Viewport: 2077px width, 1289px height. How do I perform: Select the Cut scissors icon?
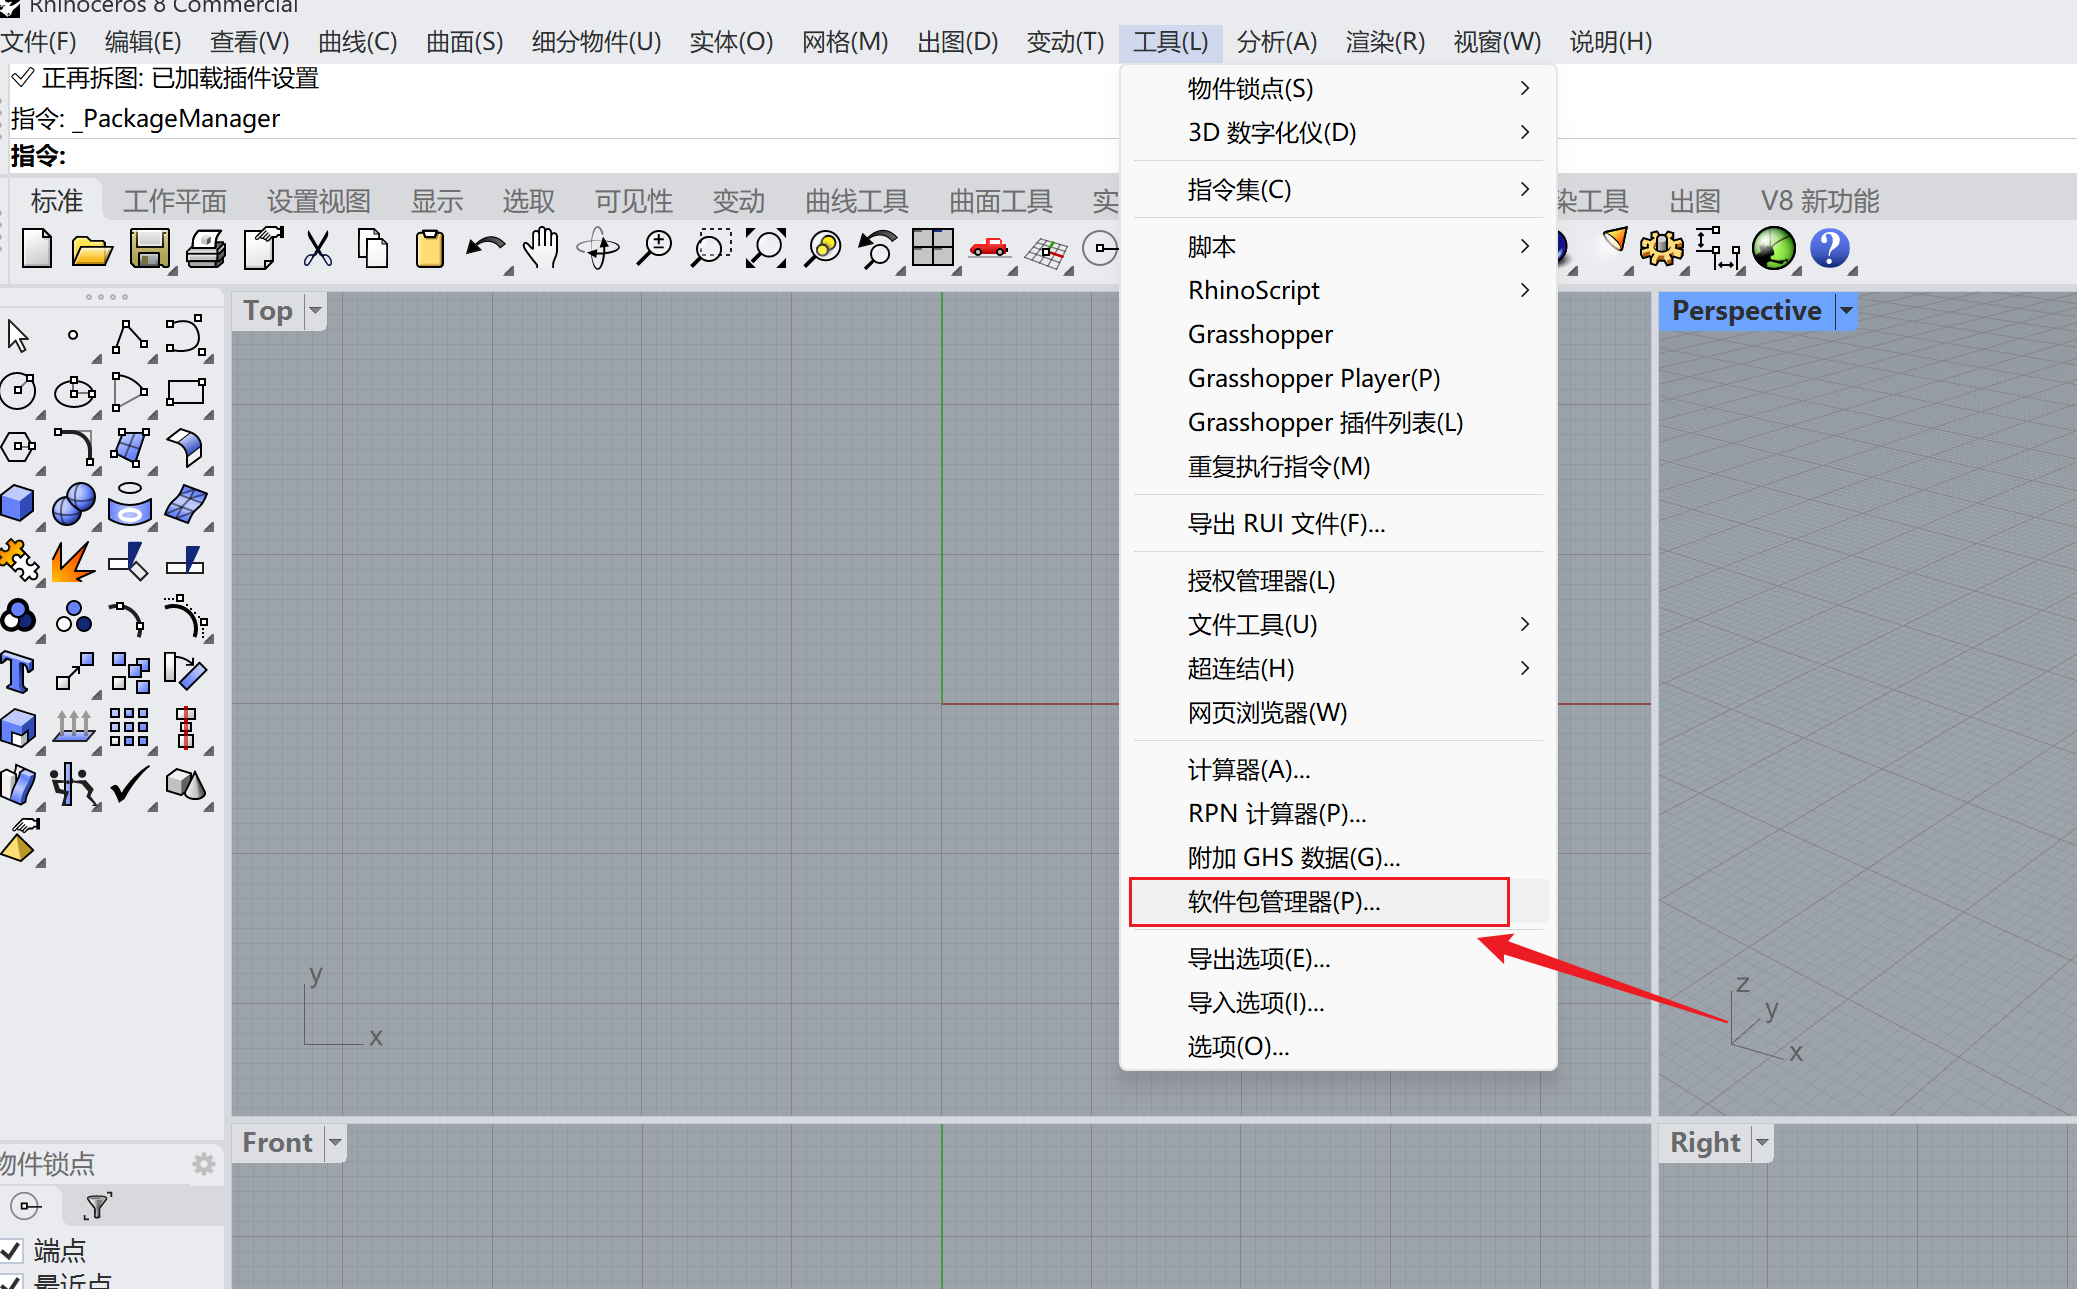coord(318,248)
